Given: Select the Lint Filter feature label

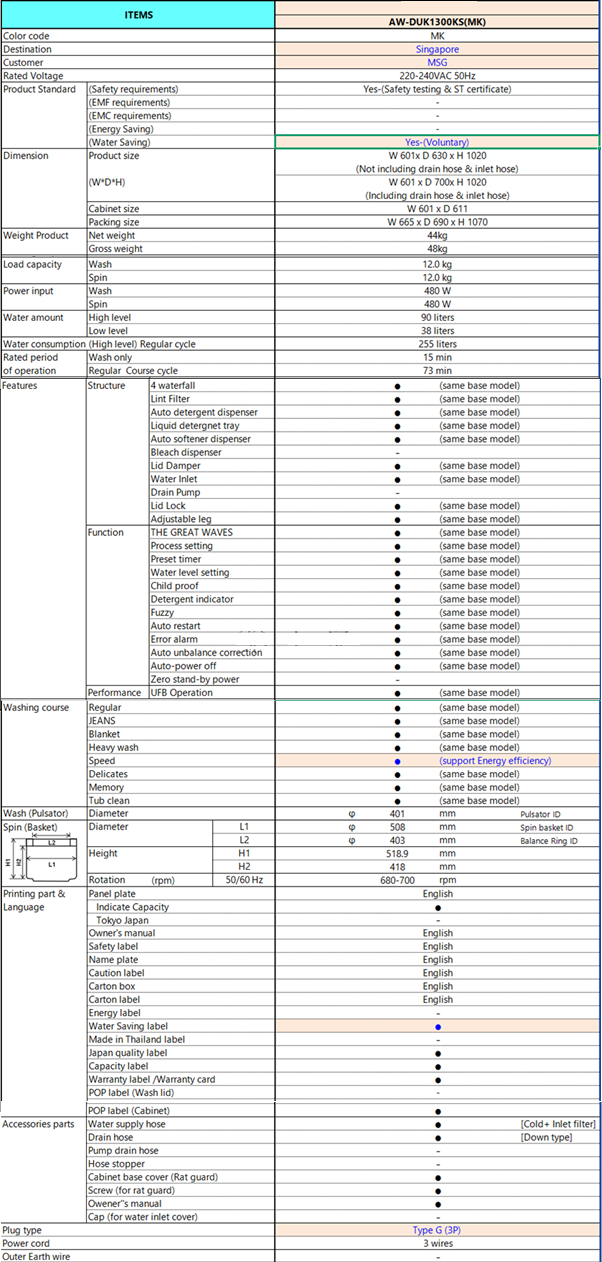Looking at the screenshot, I should click(x=170, y=399).
